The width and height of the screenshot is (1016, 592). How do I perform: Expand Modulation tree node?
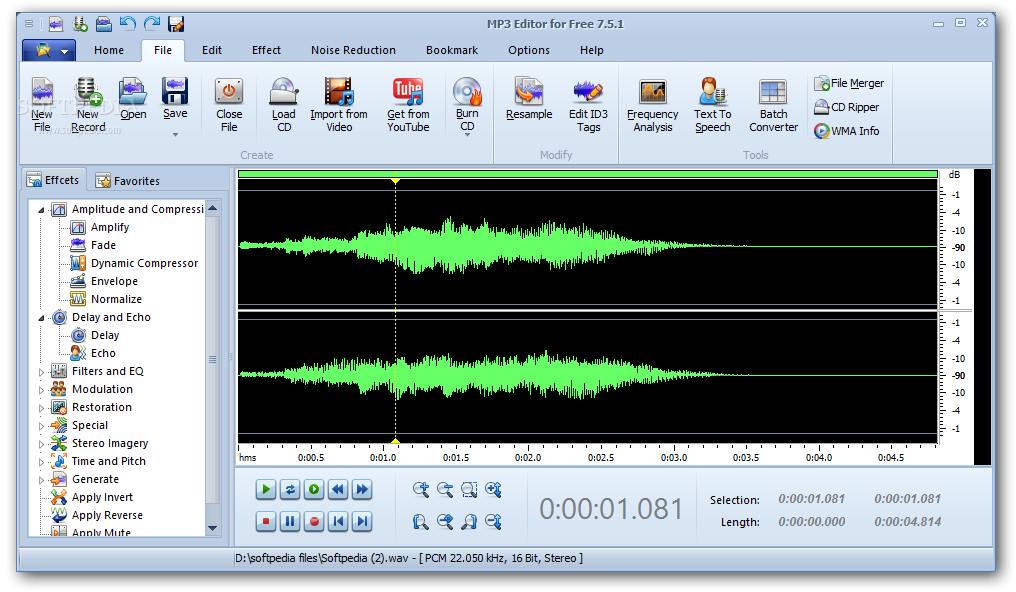(x=41, y=390)
